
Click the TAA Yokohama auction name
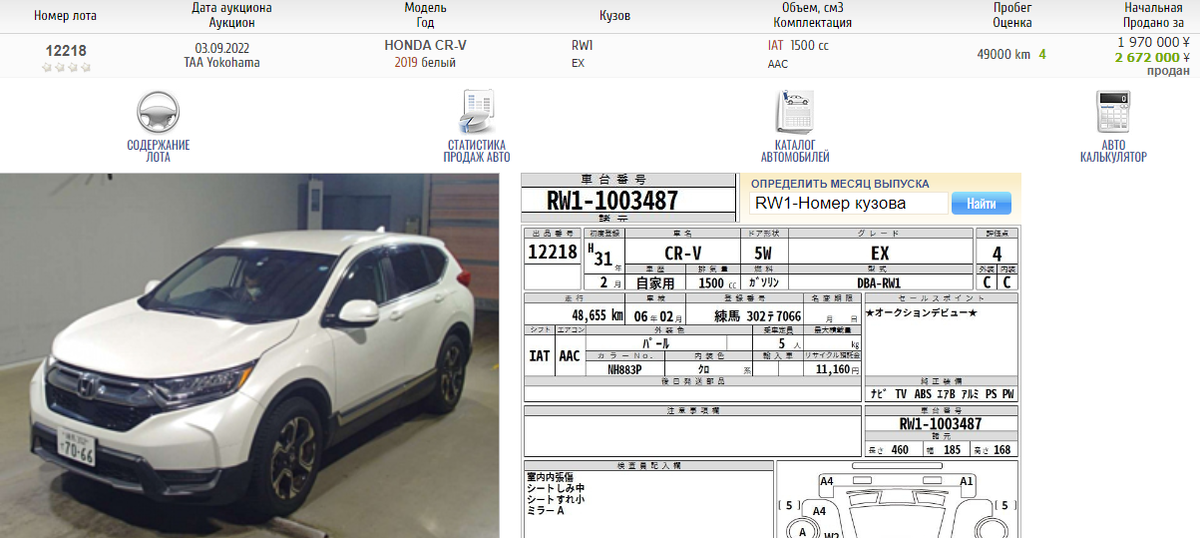(222, 63)
